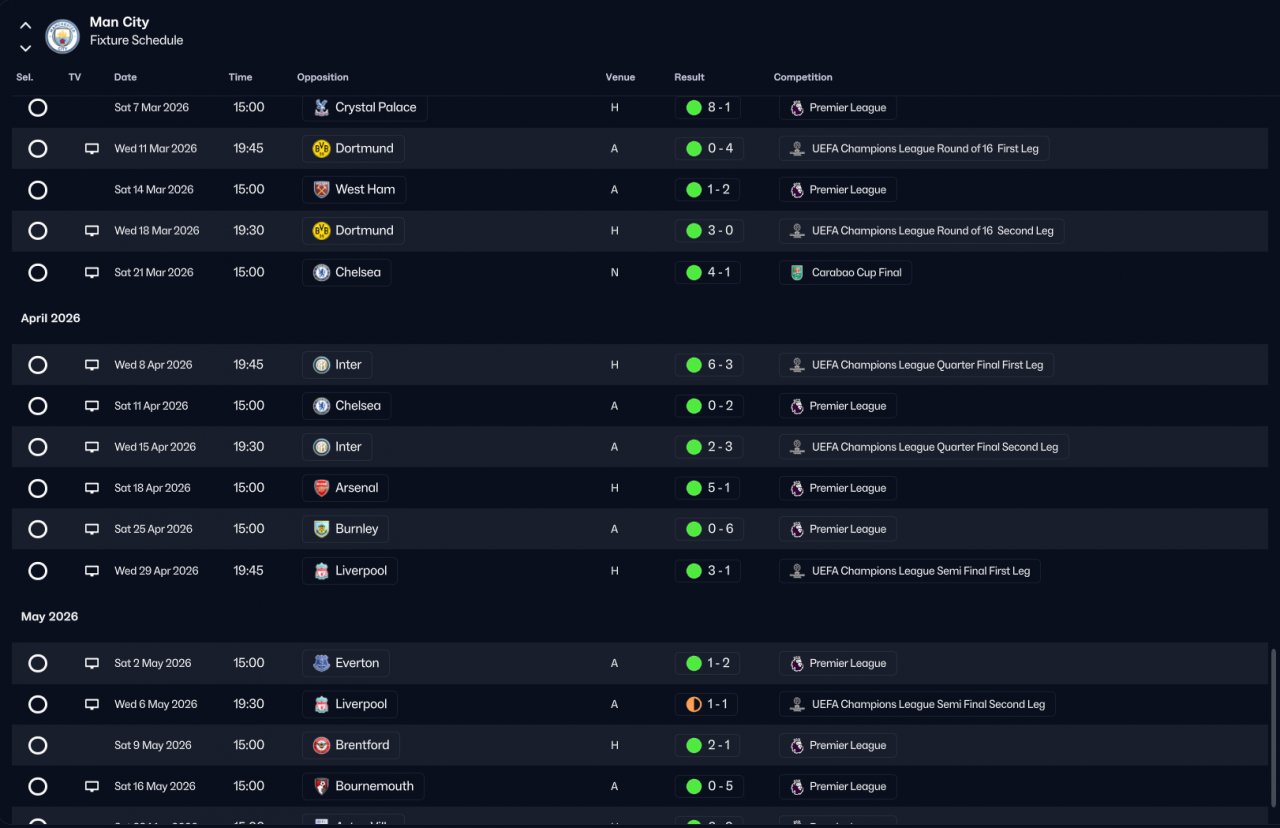This screenshot has height=828, width=1280.
Task: Select the Wed 29 Apr Liverpool fixture circle
Action: click(38, 571)
